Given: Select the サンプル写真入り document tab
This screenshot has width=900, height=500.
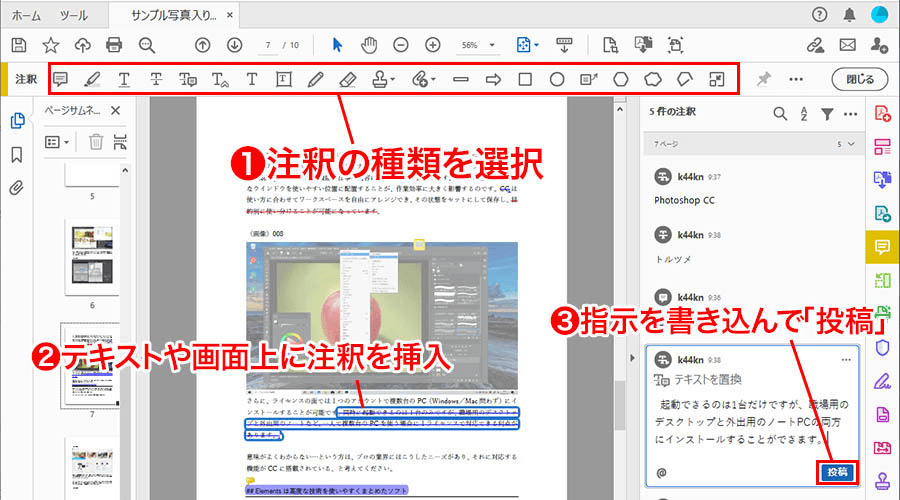Looking at the screenshot, I should 173,15.
